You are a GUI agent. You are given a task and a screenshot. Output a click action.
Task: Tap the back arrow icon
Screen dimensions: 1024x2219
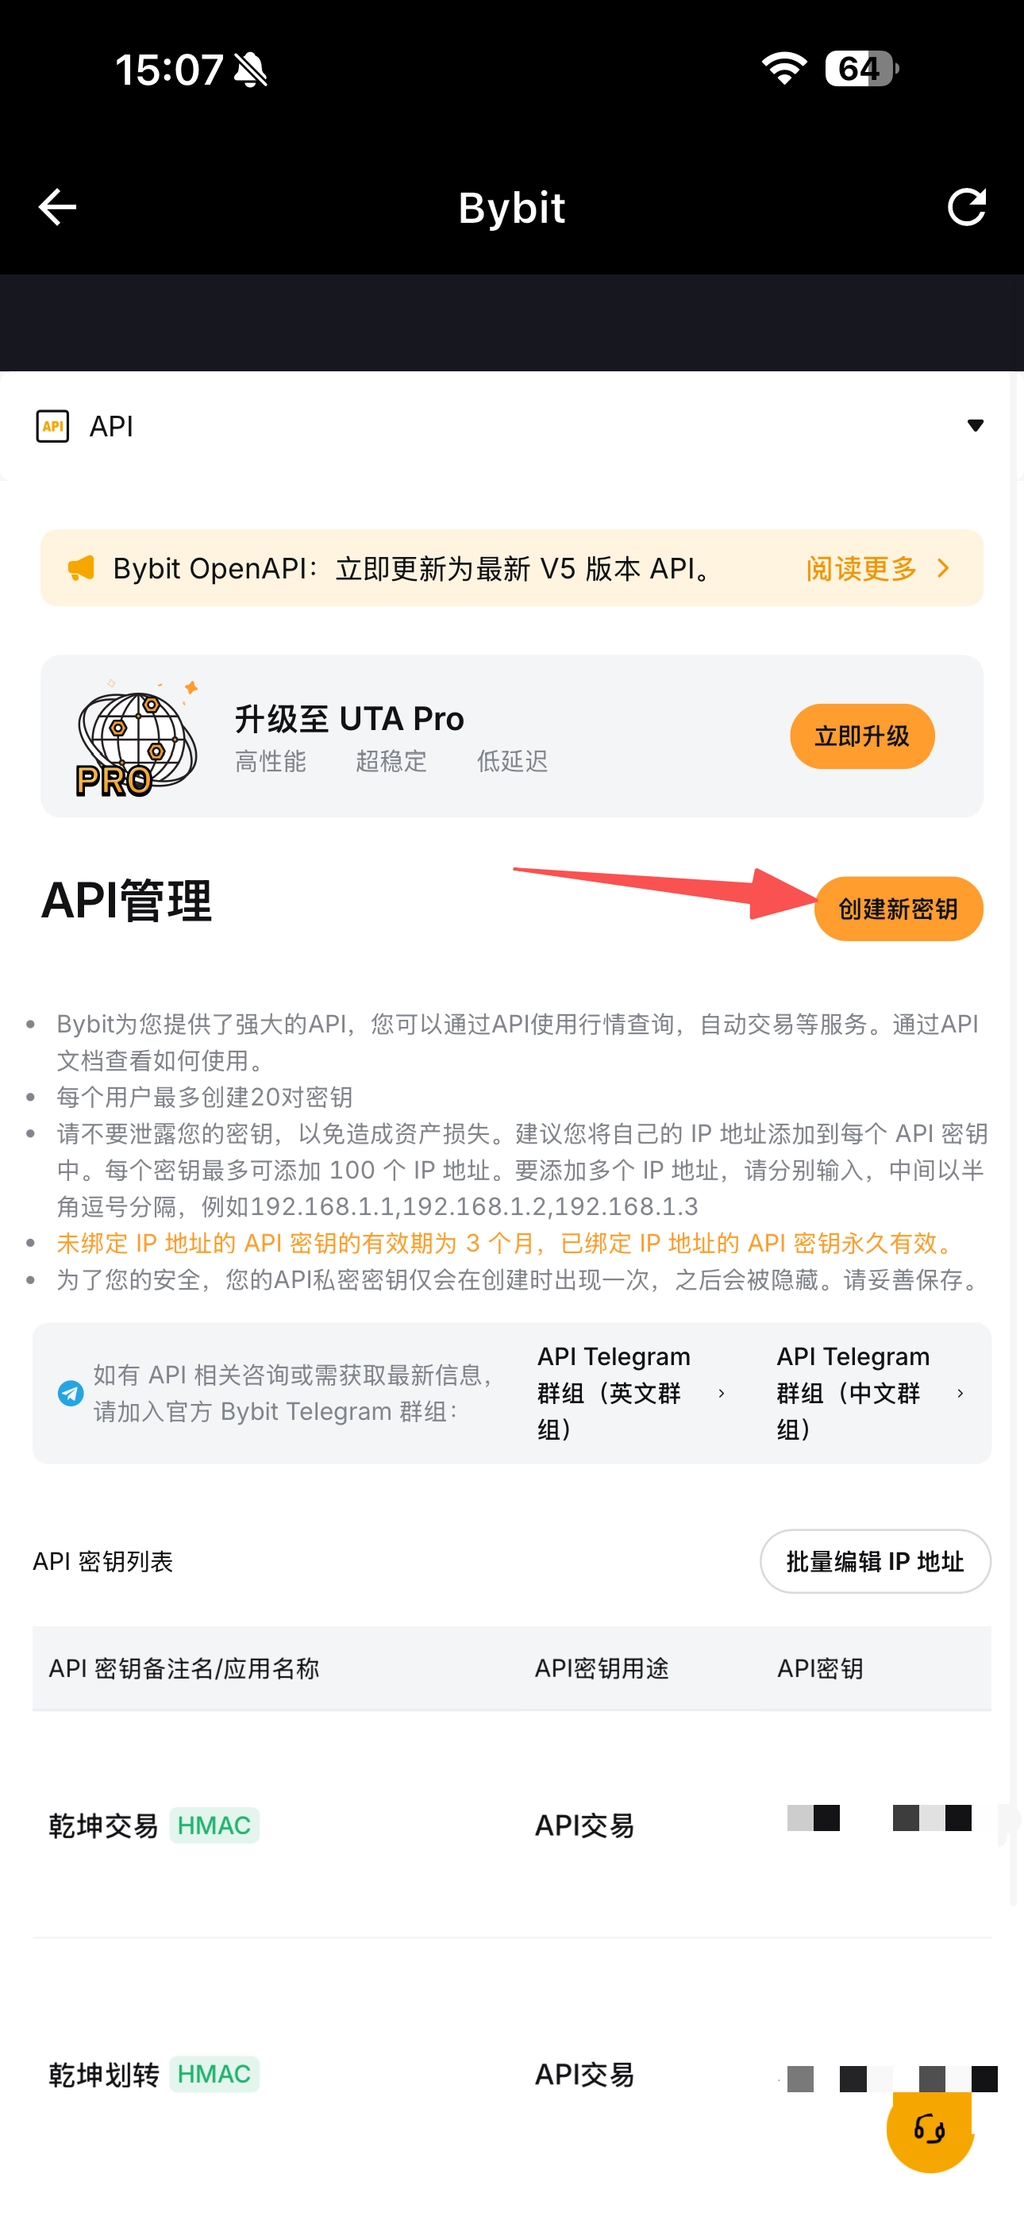[57, 207]
